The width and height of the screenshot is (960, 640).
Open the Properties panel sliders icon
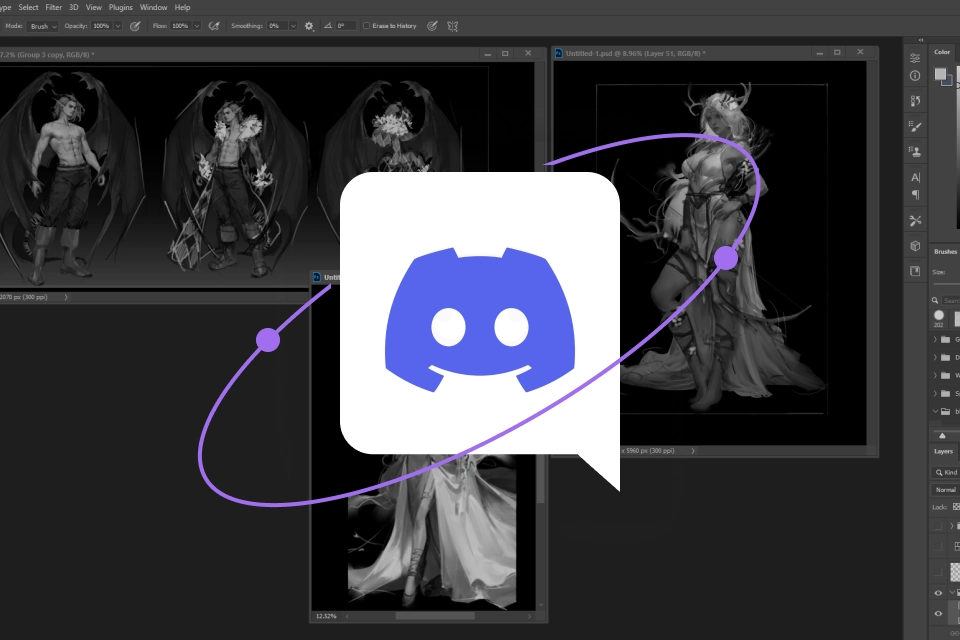915,58
